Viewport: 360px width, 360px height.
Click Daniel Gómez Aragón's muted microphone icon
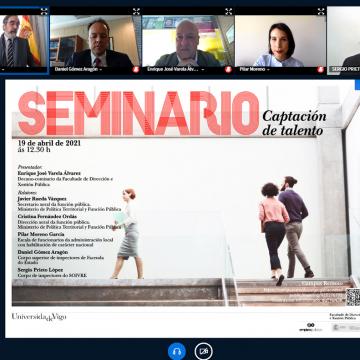coord(136,69)
